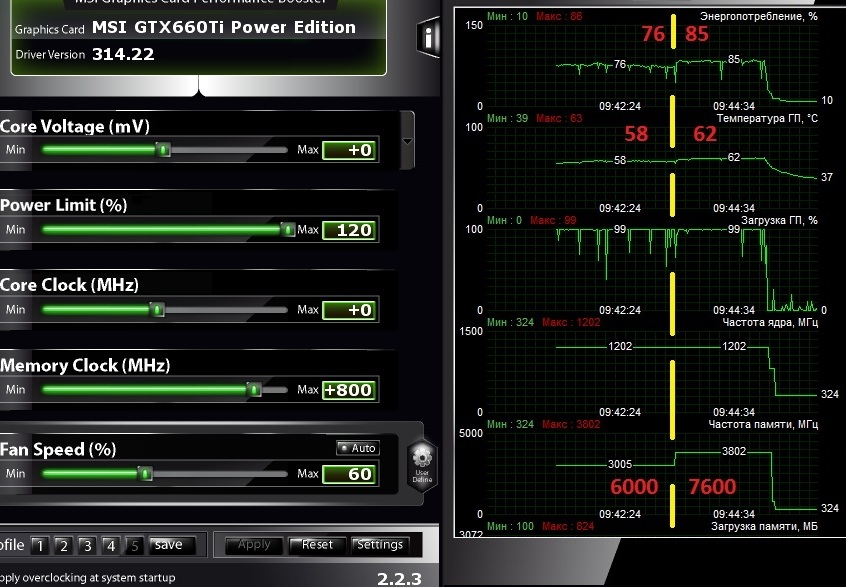Click the driver version 314.22 text

pos(123,54)
